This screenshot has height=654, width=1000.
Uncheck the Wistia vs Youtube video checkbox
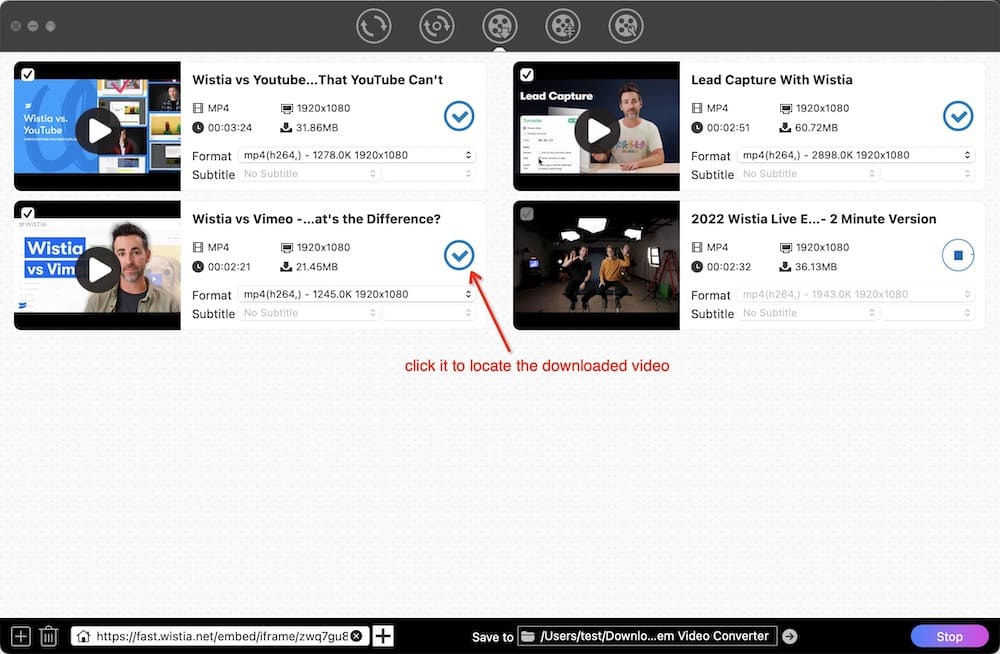pyautogui.click(x=28, y=75)
